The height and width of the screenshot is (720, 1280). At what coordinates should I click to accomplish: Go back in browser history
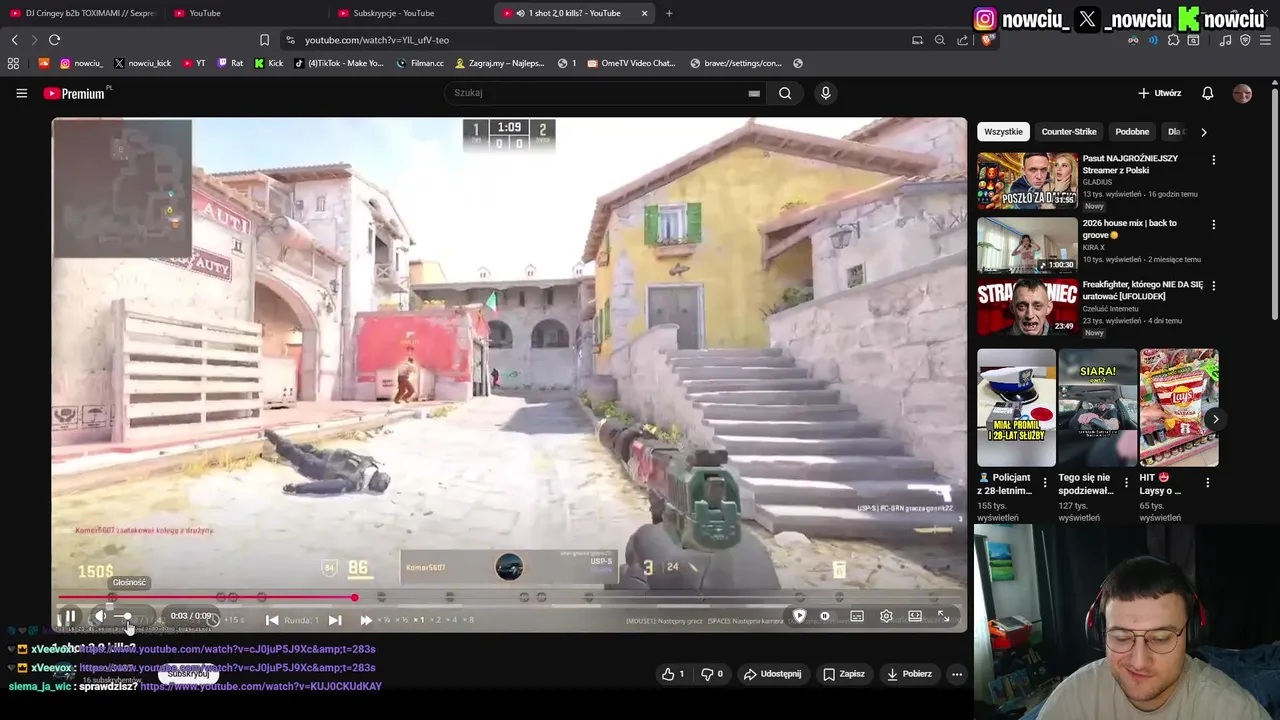(14, 40)
